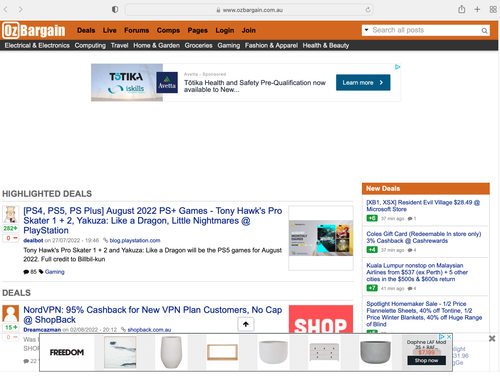Image resolution: width=500 pixels, height=379 pixels.
Task: Open Spotlight Homemaker Sale deal
Action: coord(424,314)
